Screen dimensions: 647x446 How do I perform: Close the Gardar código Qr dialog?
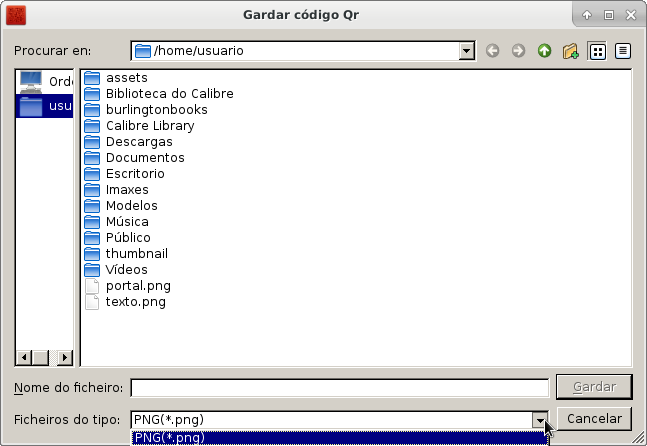(x=631, y=15)
